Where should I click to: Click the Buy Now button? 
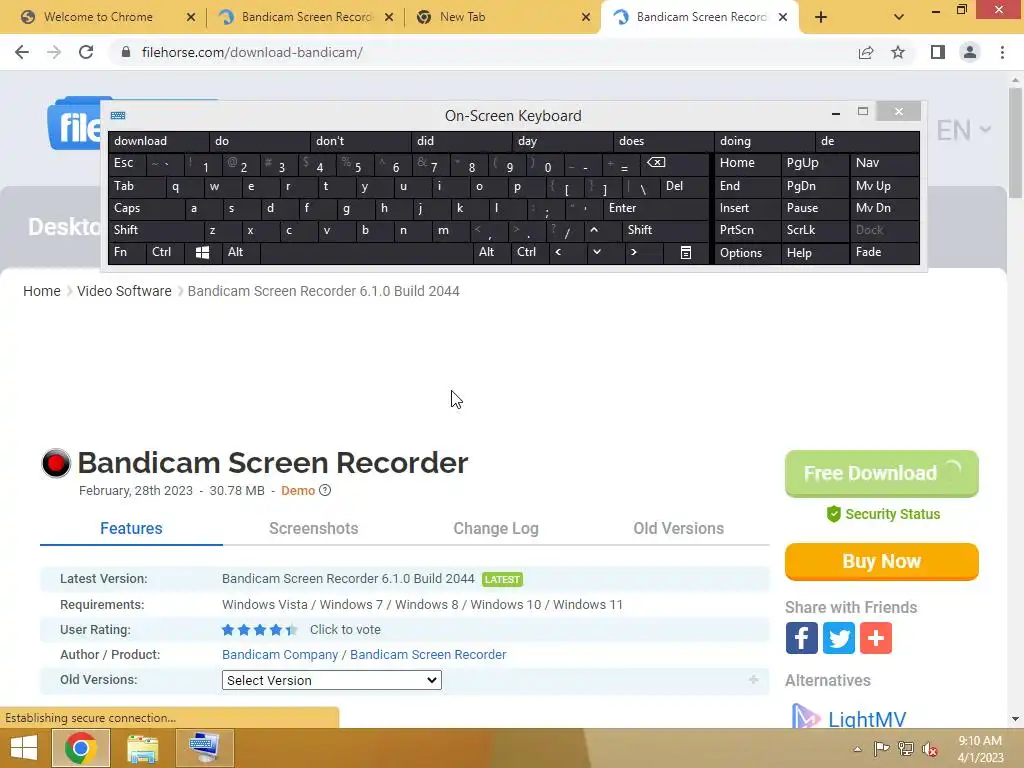click(x=882, y=562)
